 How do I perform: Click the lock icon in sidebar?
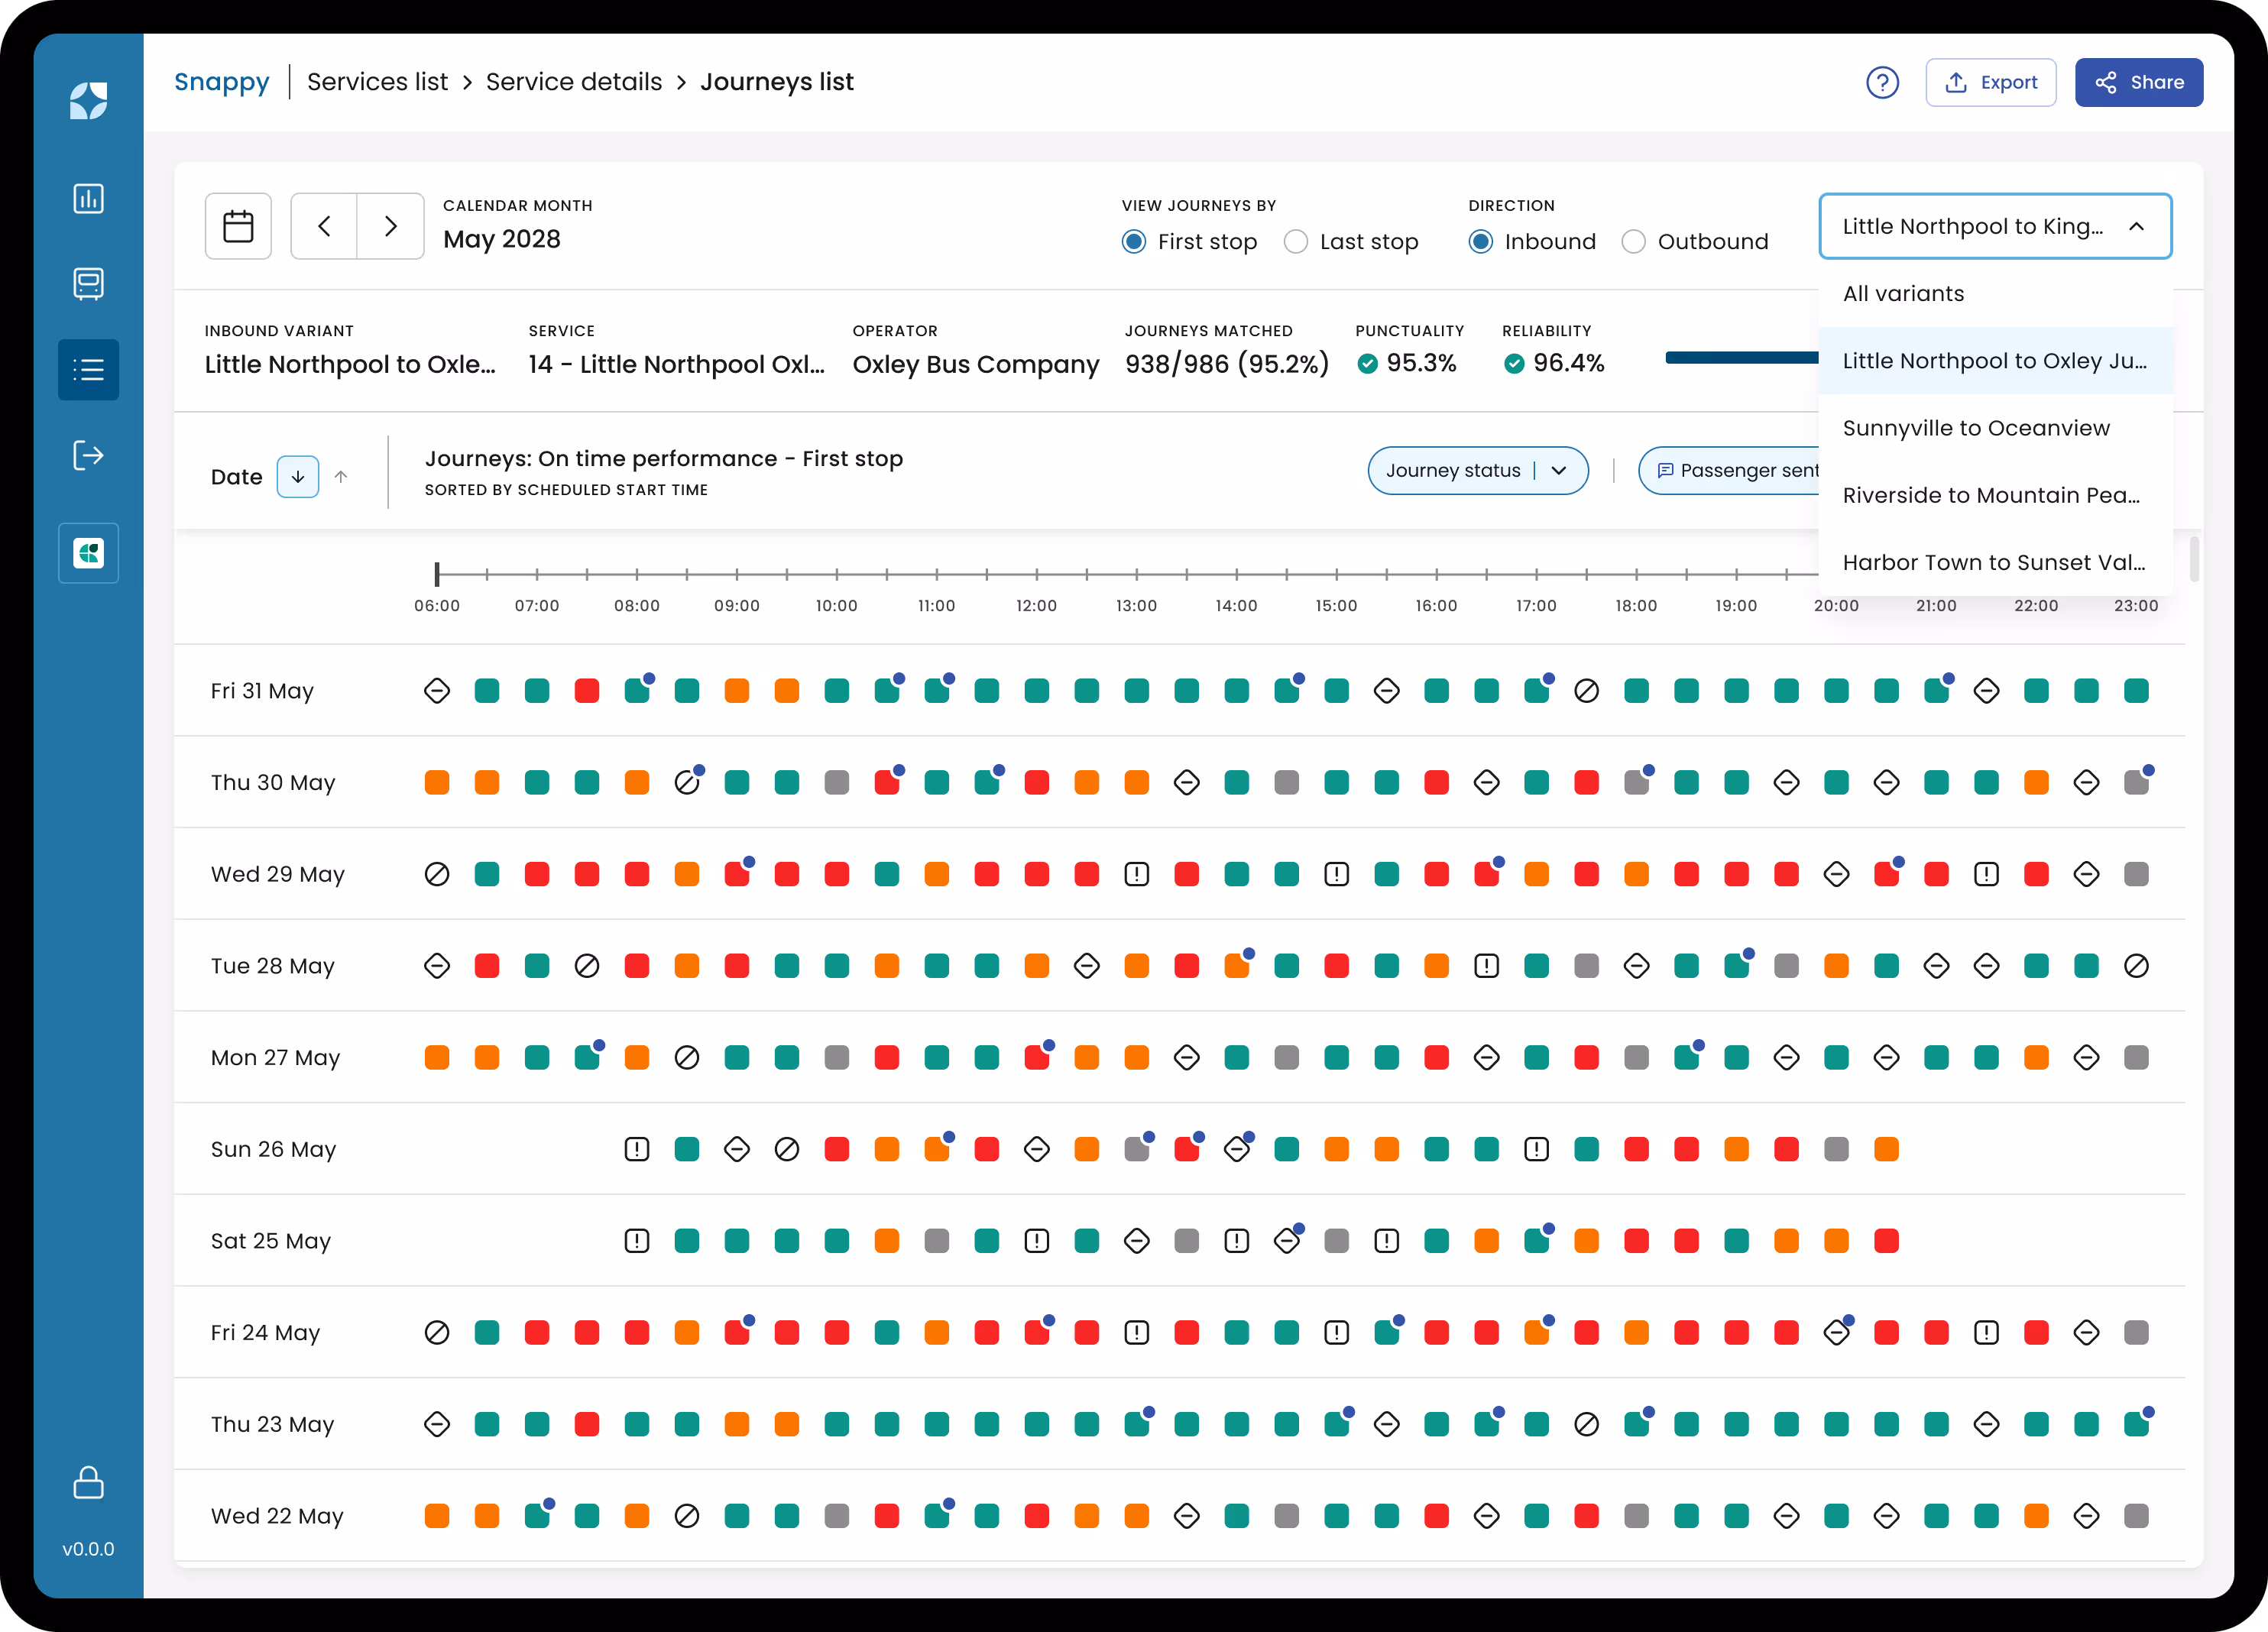[x=88, y=1482]
